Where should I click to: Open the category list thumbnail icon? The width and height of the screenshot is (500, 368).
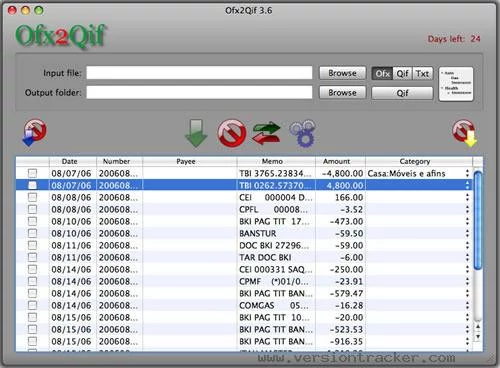coord(456,84)
